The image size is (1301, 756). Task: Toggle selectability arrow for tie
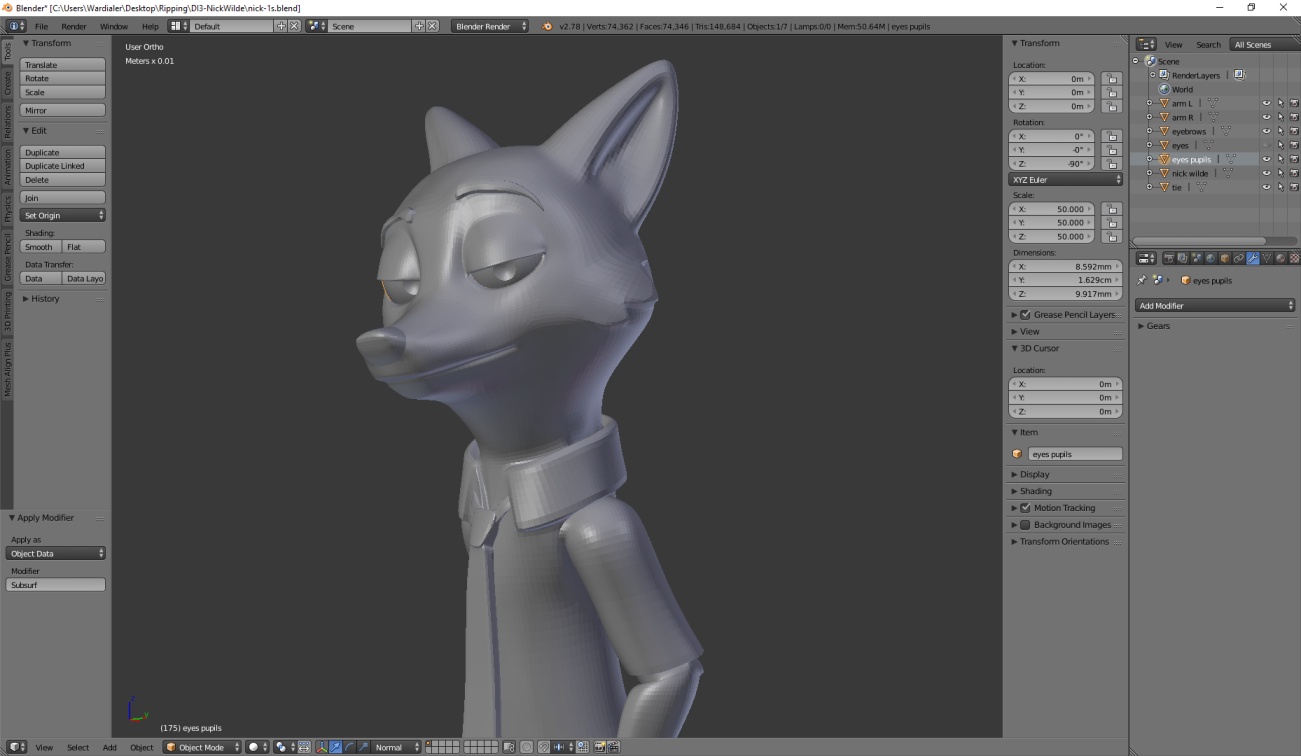[x=1280, y=187]
